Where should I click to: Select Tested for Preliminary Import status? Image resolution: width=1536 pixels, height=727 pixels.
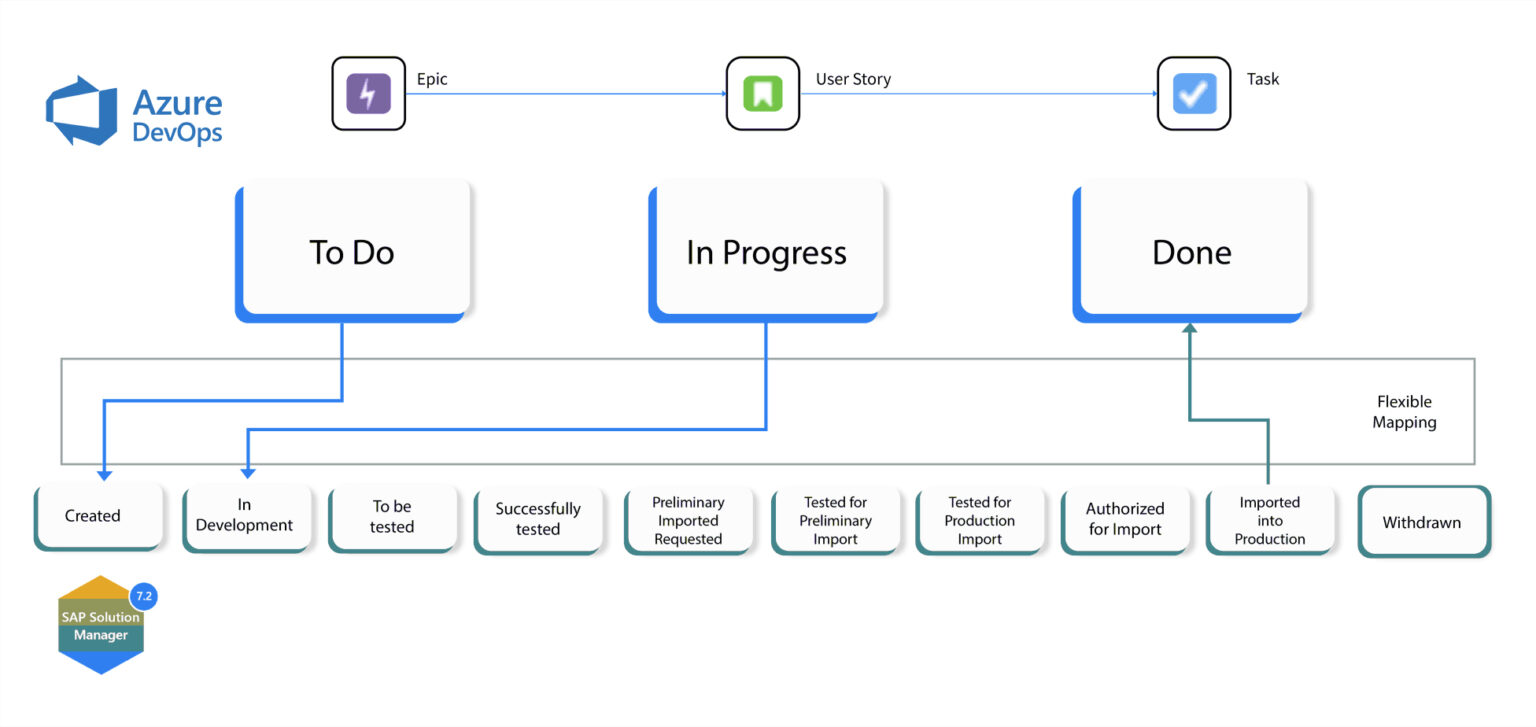coord(834,518)
